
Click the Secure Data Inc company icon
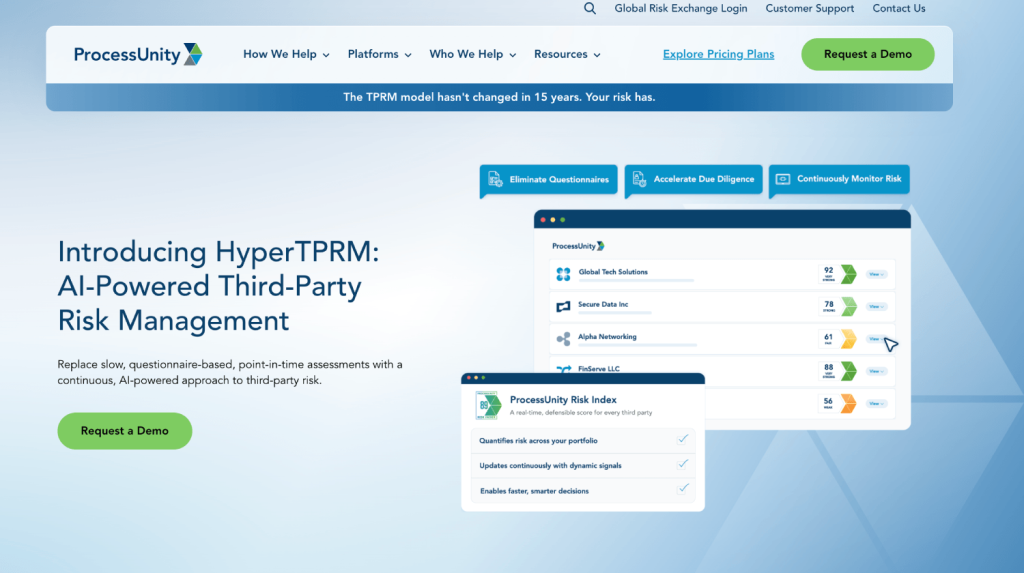point(563,306)
